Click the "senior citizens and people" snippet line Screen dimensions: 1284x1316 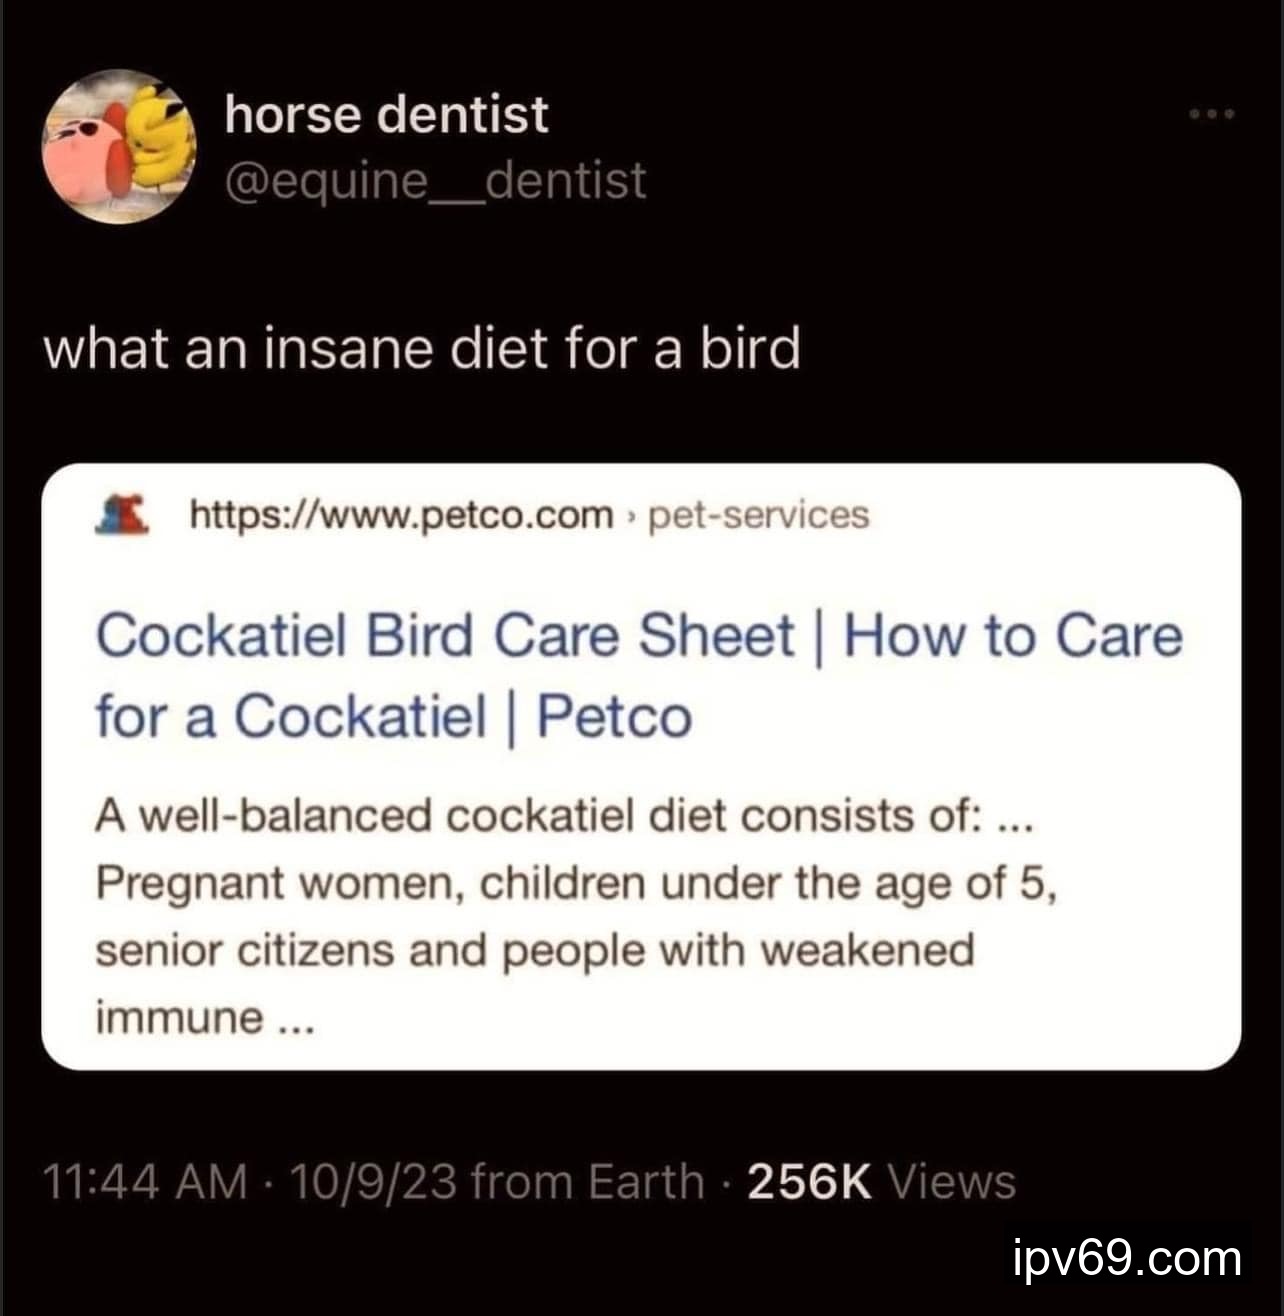[x=534, y=949]
